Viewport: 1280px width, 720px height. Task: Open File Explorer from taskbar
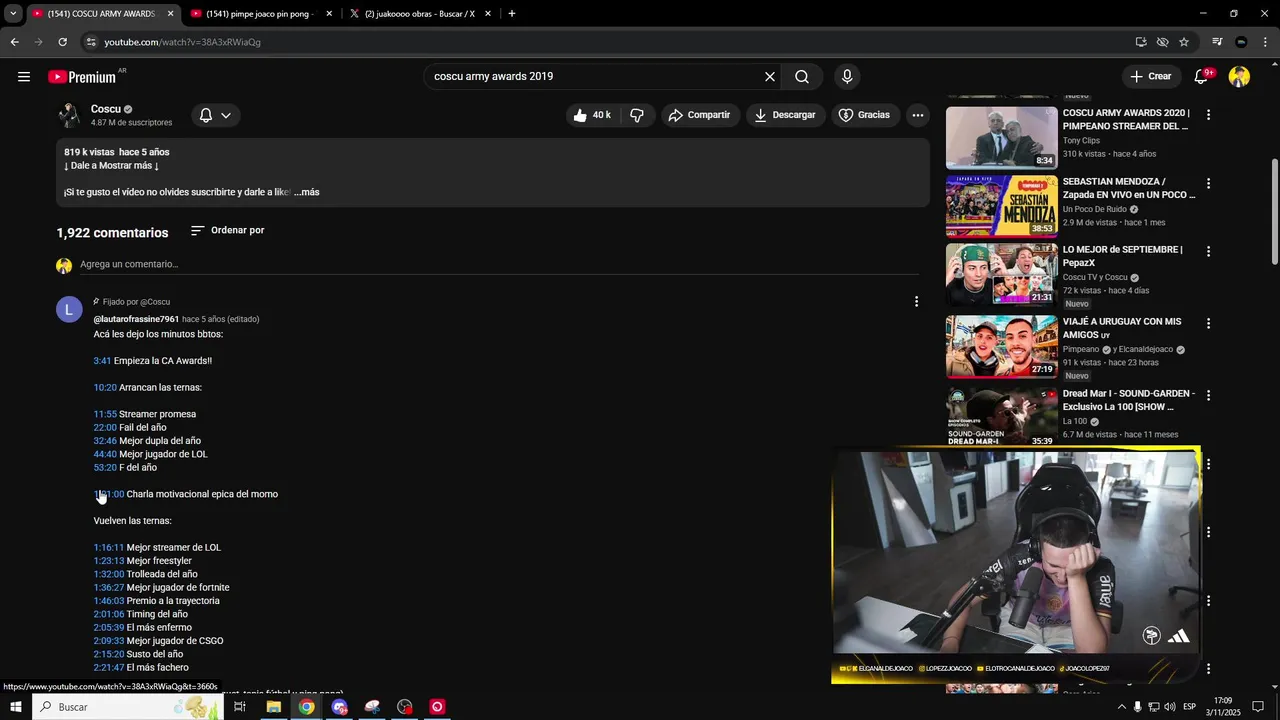[x=273, y=707]
